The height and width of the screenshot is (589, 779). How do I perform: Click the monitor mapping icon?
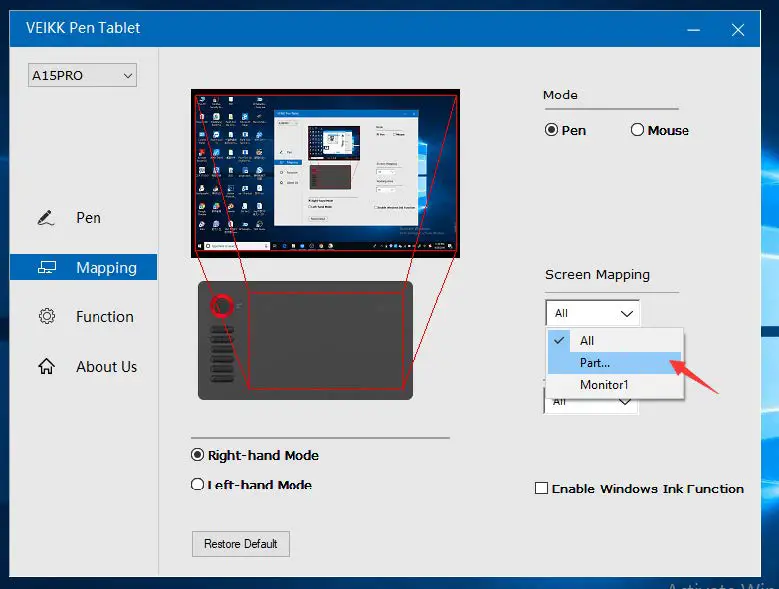coord(47,267)
